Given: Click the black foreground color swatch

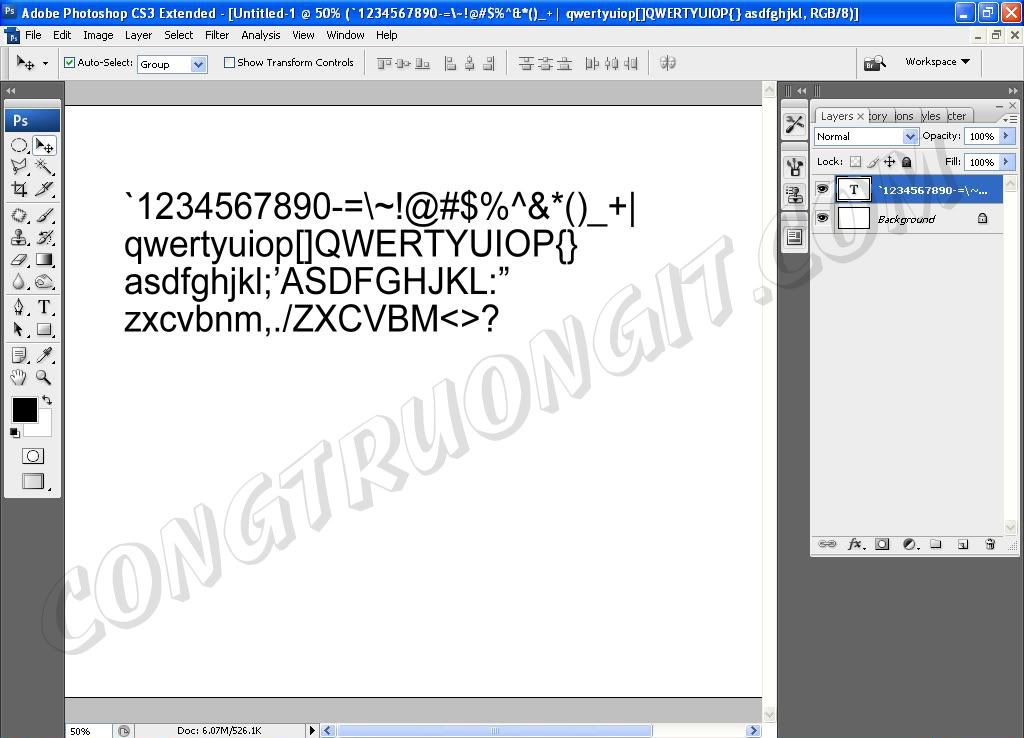Looking at the screenshot, I should [24, 409].
